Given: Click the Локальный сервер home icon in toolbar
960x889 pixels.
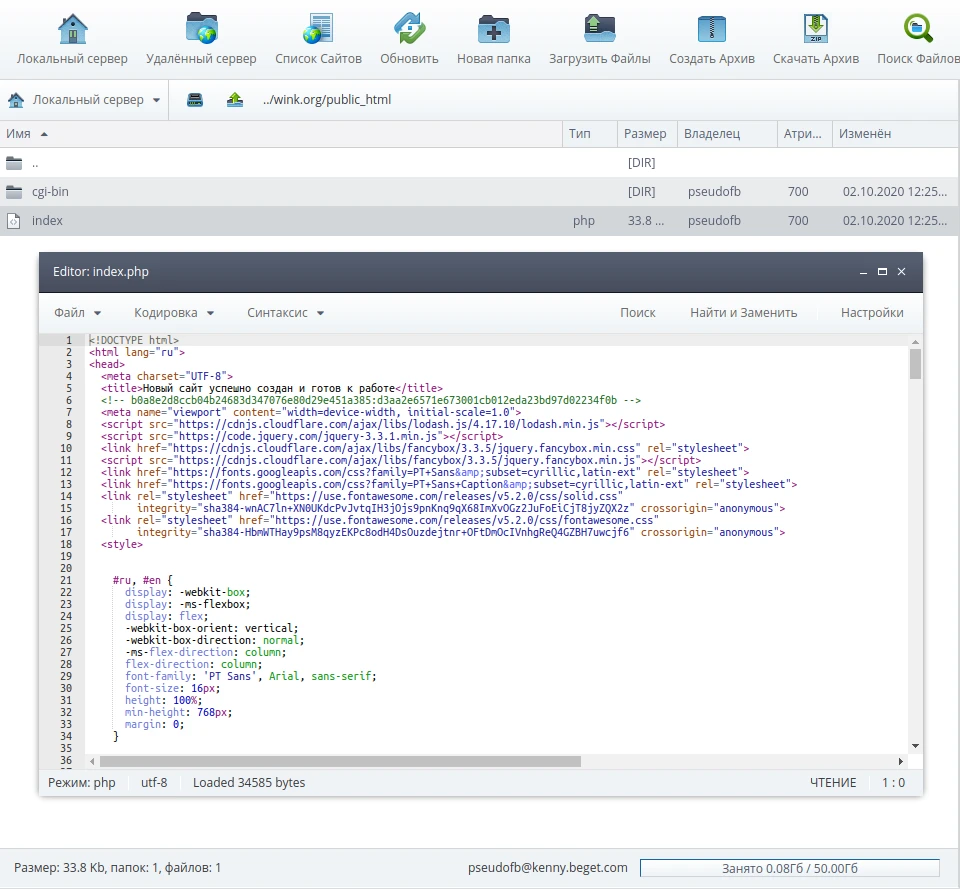Looking at the screenshot, I should click(x=72, y=29).
